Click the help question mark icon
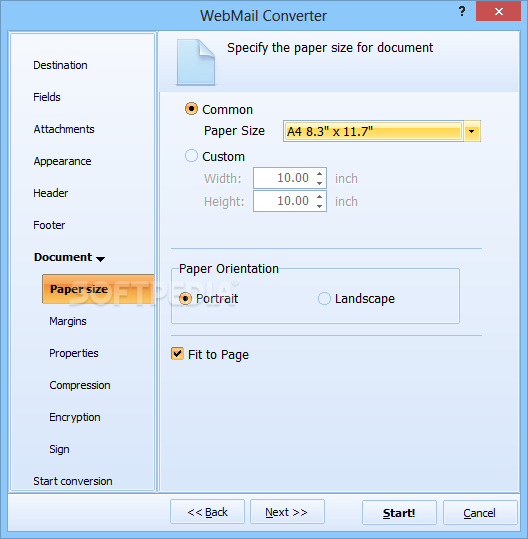 462,12
